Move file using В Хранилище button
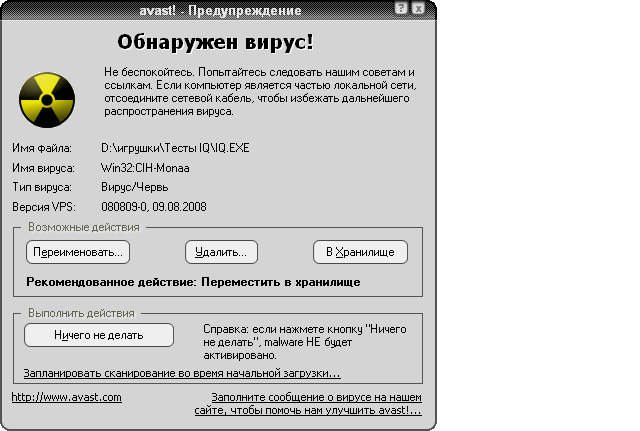The width and height of the screenshot is (640, 431). coord(360,252)
